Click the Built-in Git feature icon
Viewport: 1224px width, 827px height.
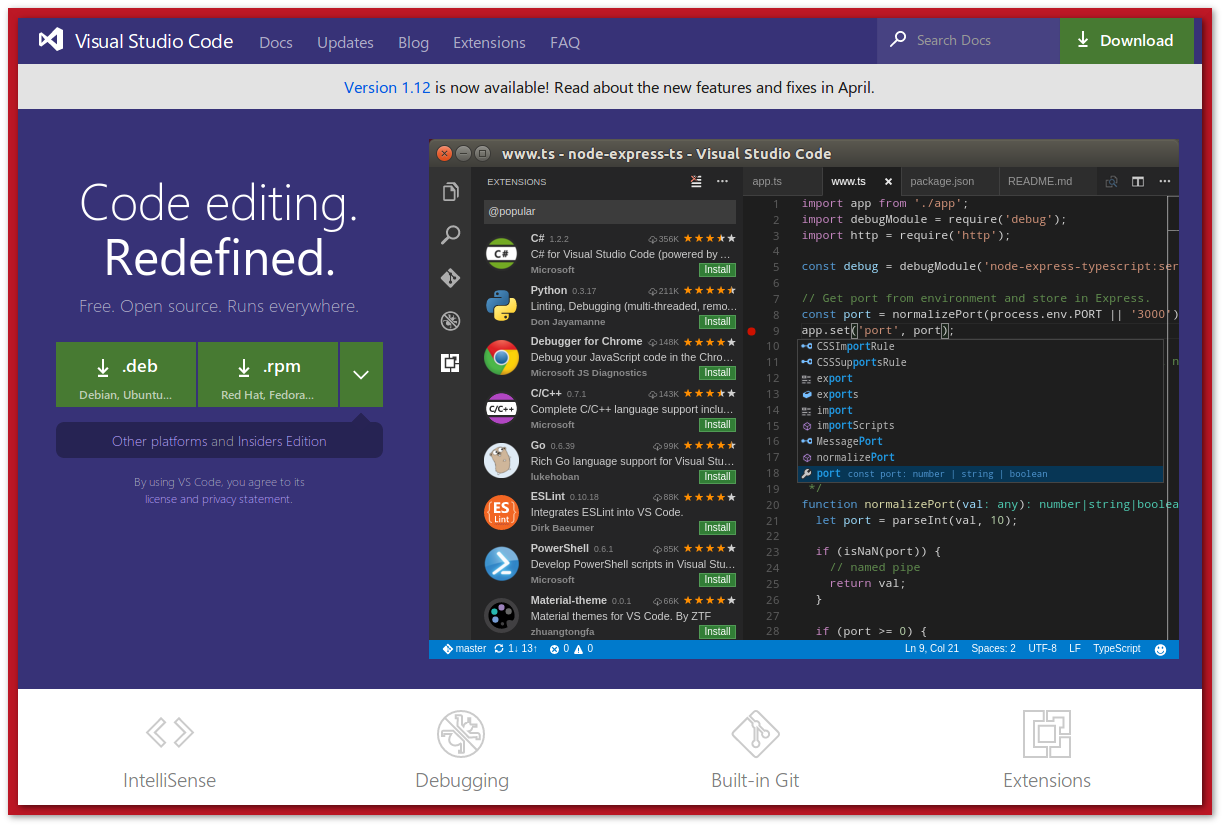755,734
